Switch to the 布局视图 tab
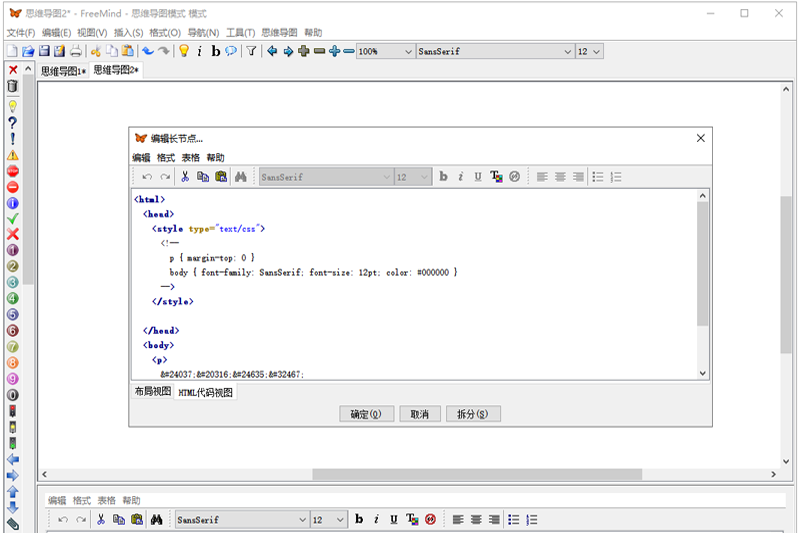Viewport: 800px width, 533px height. 153,391
